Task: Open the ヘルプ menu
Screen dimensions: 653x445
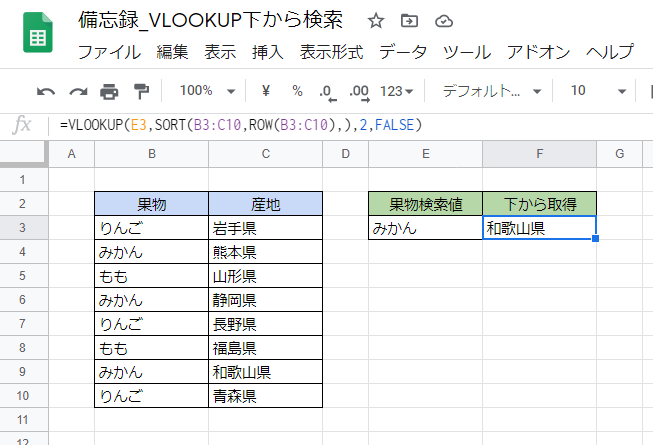Action: click(610, 52)
